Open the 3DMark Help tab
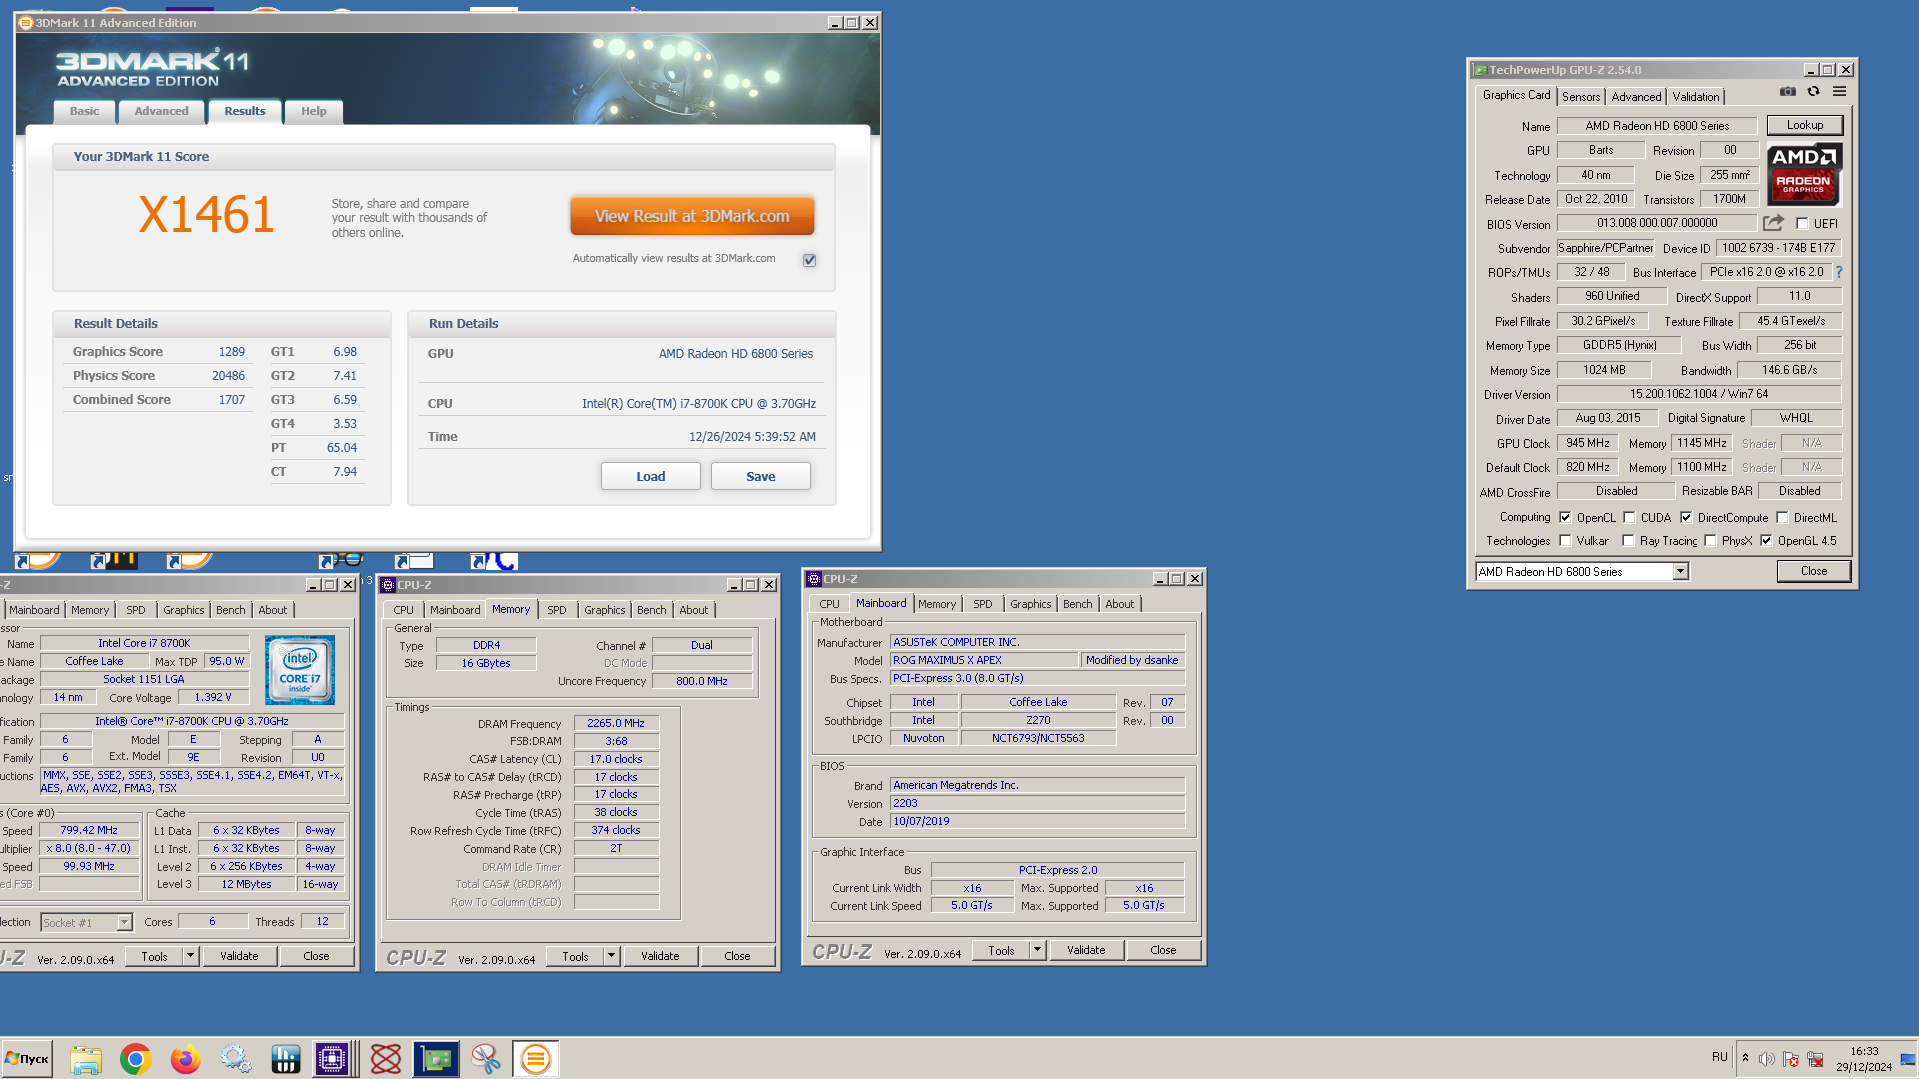 tap(313, 111)
